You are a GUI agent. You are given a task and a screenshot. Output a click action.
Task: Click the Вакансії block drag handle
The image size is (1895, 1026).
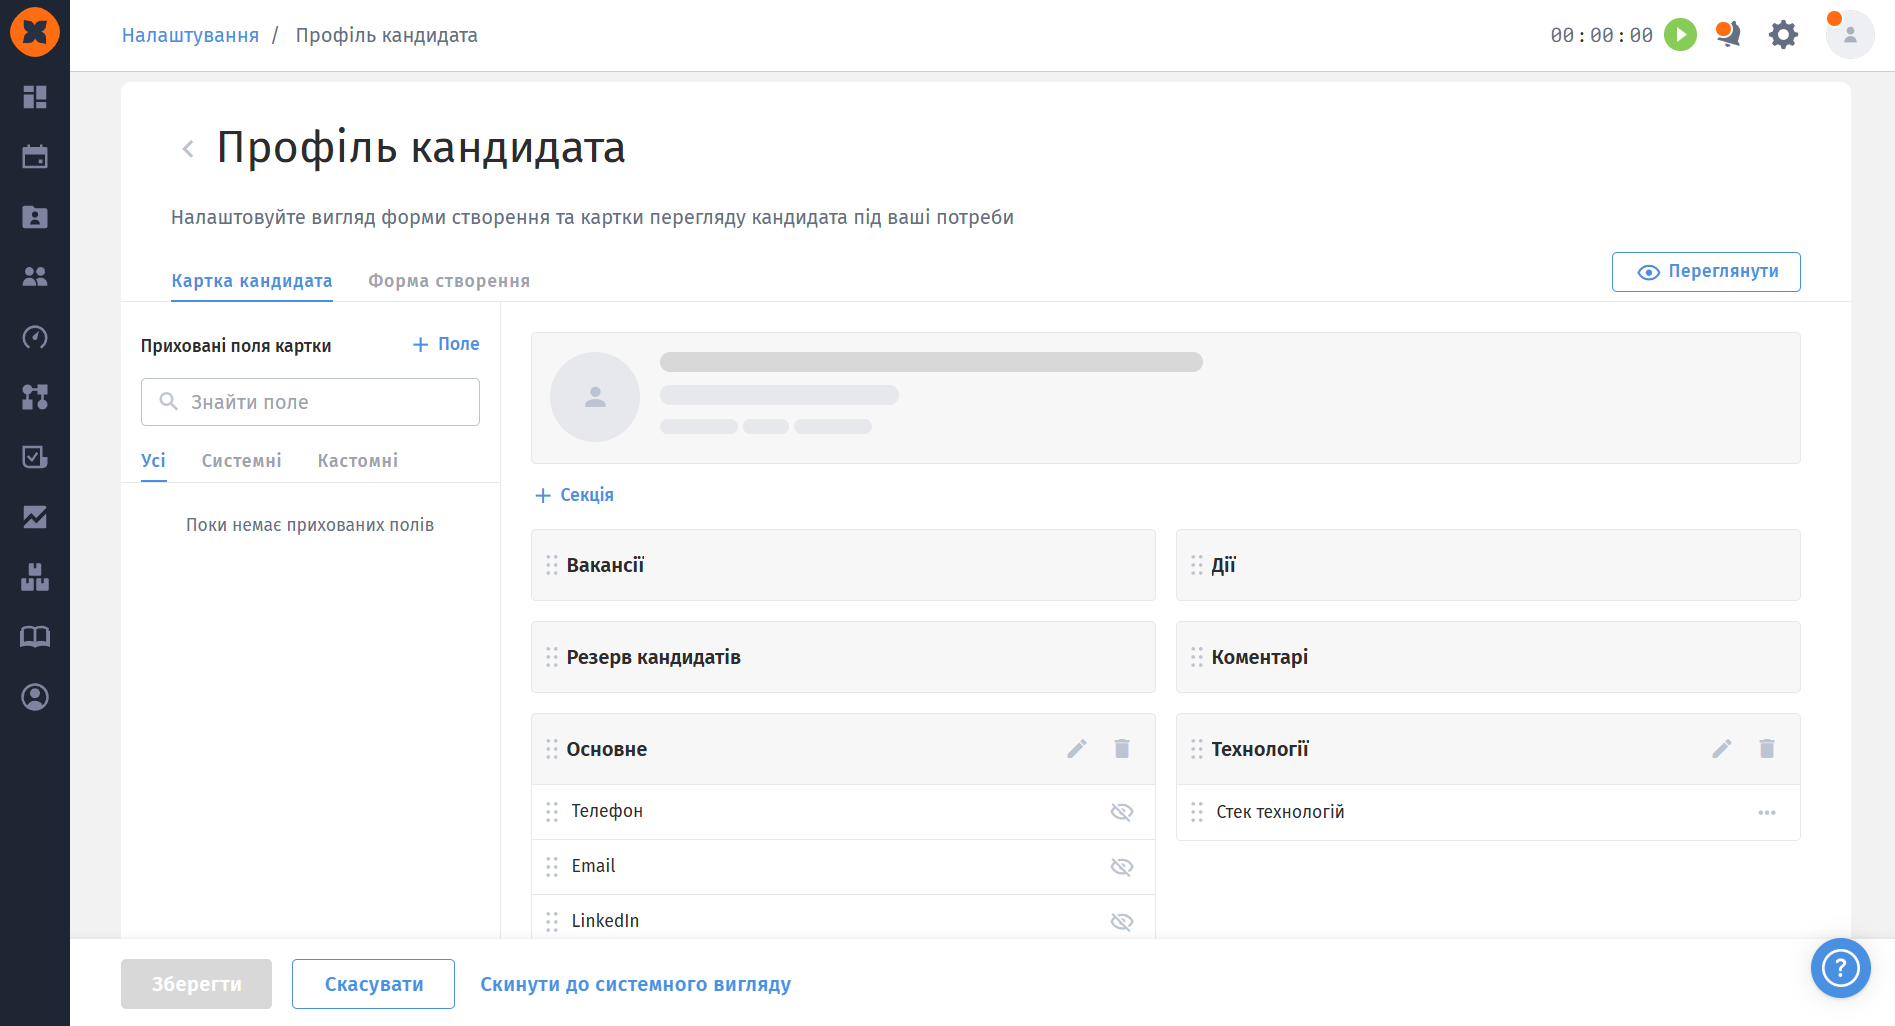[552, 565]
